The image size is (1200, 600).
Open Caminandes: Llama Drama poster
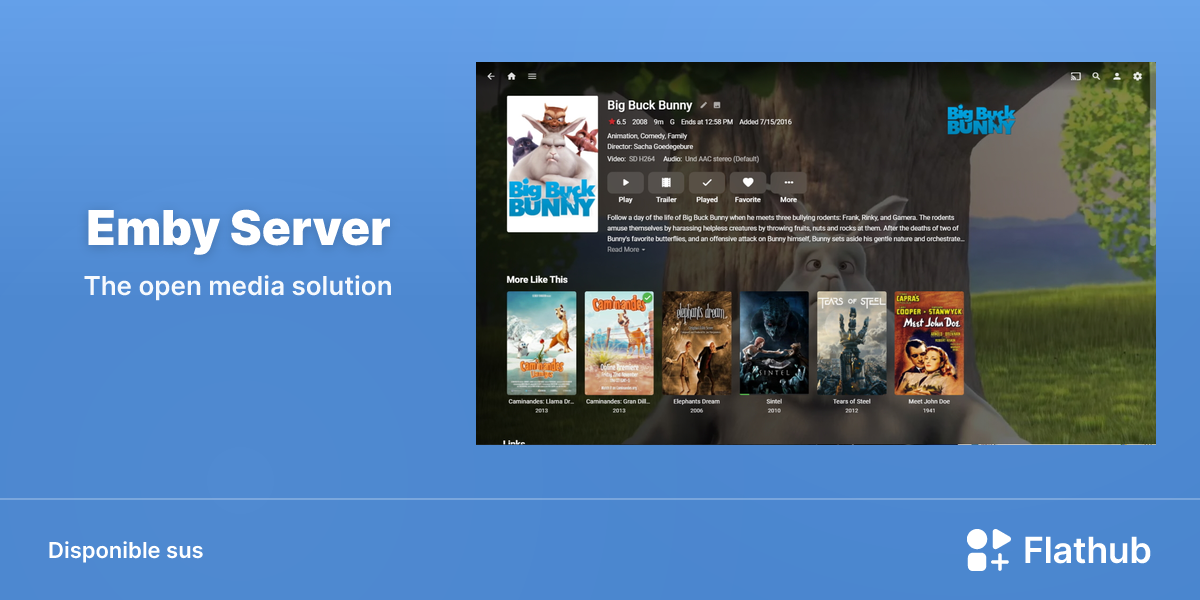pos(541,343)
